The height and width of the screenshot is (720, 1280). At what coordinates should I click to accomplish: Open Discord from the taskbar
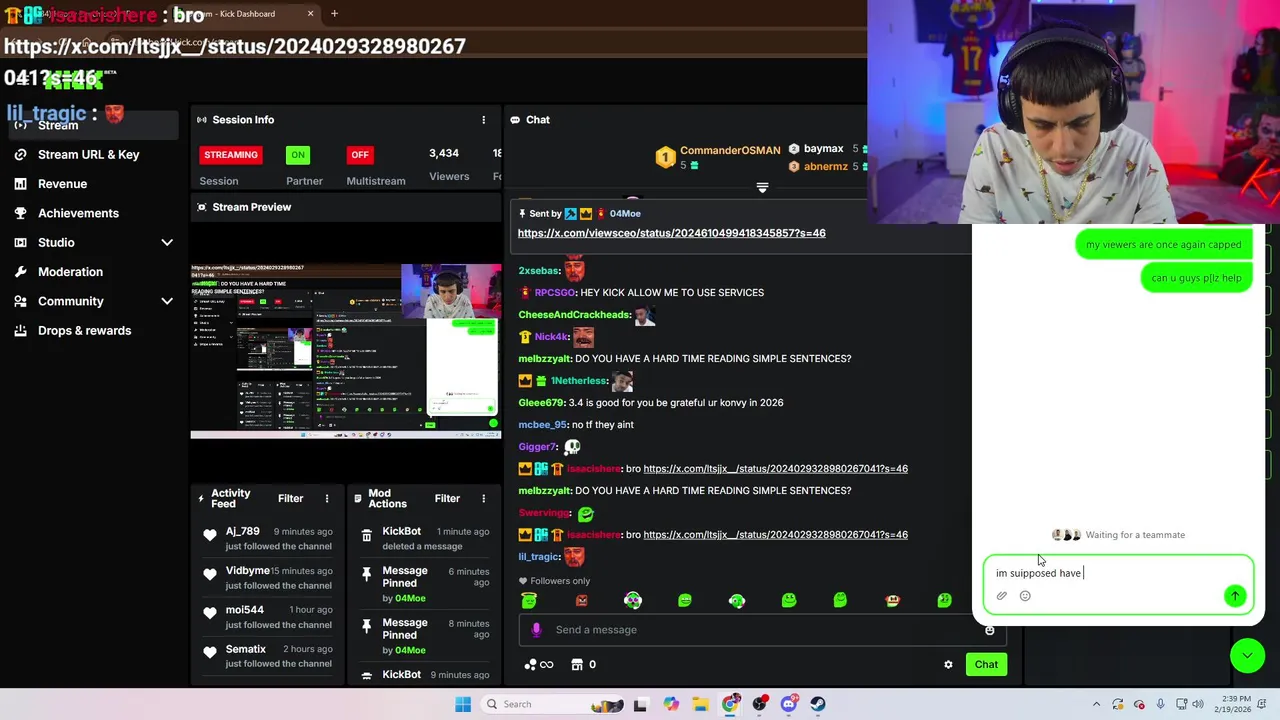(789, 704)
